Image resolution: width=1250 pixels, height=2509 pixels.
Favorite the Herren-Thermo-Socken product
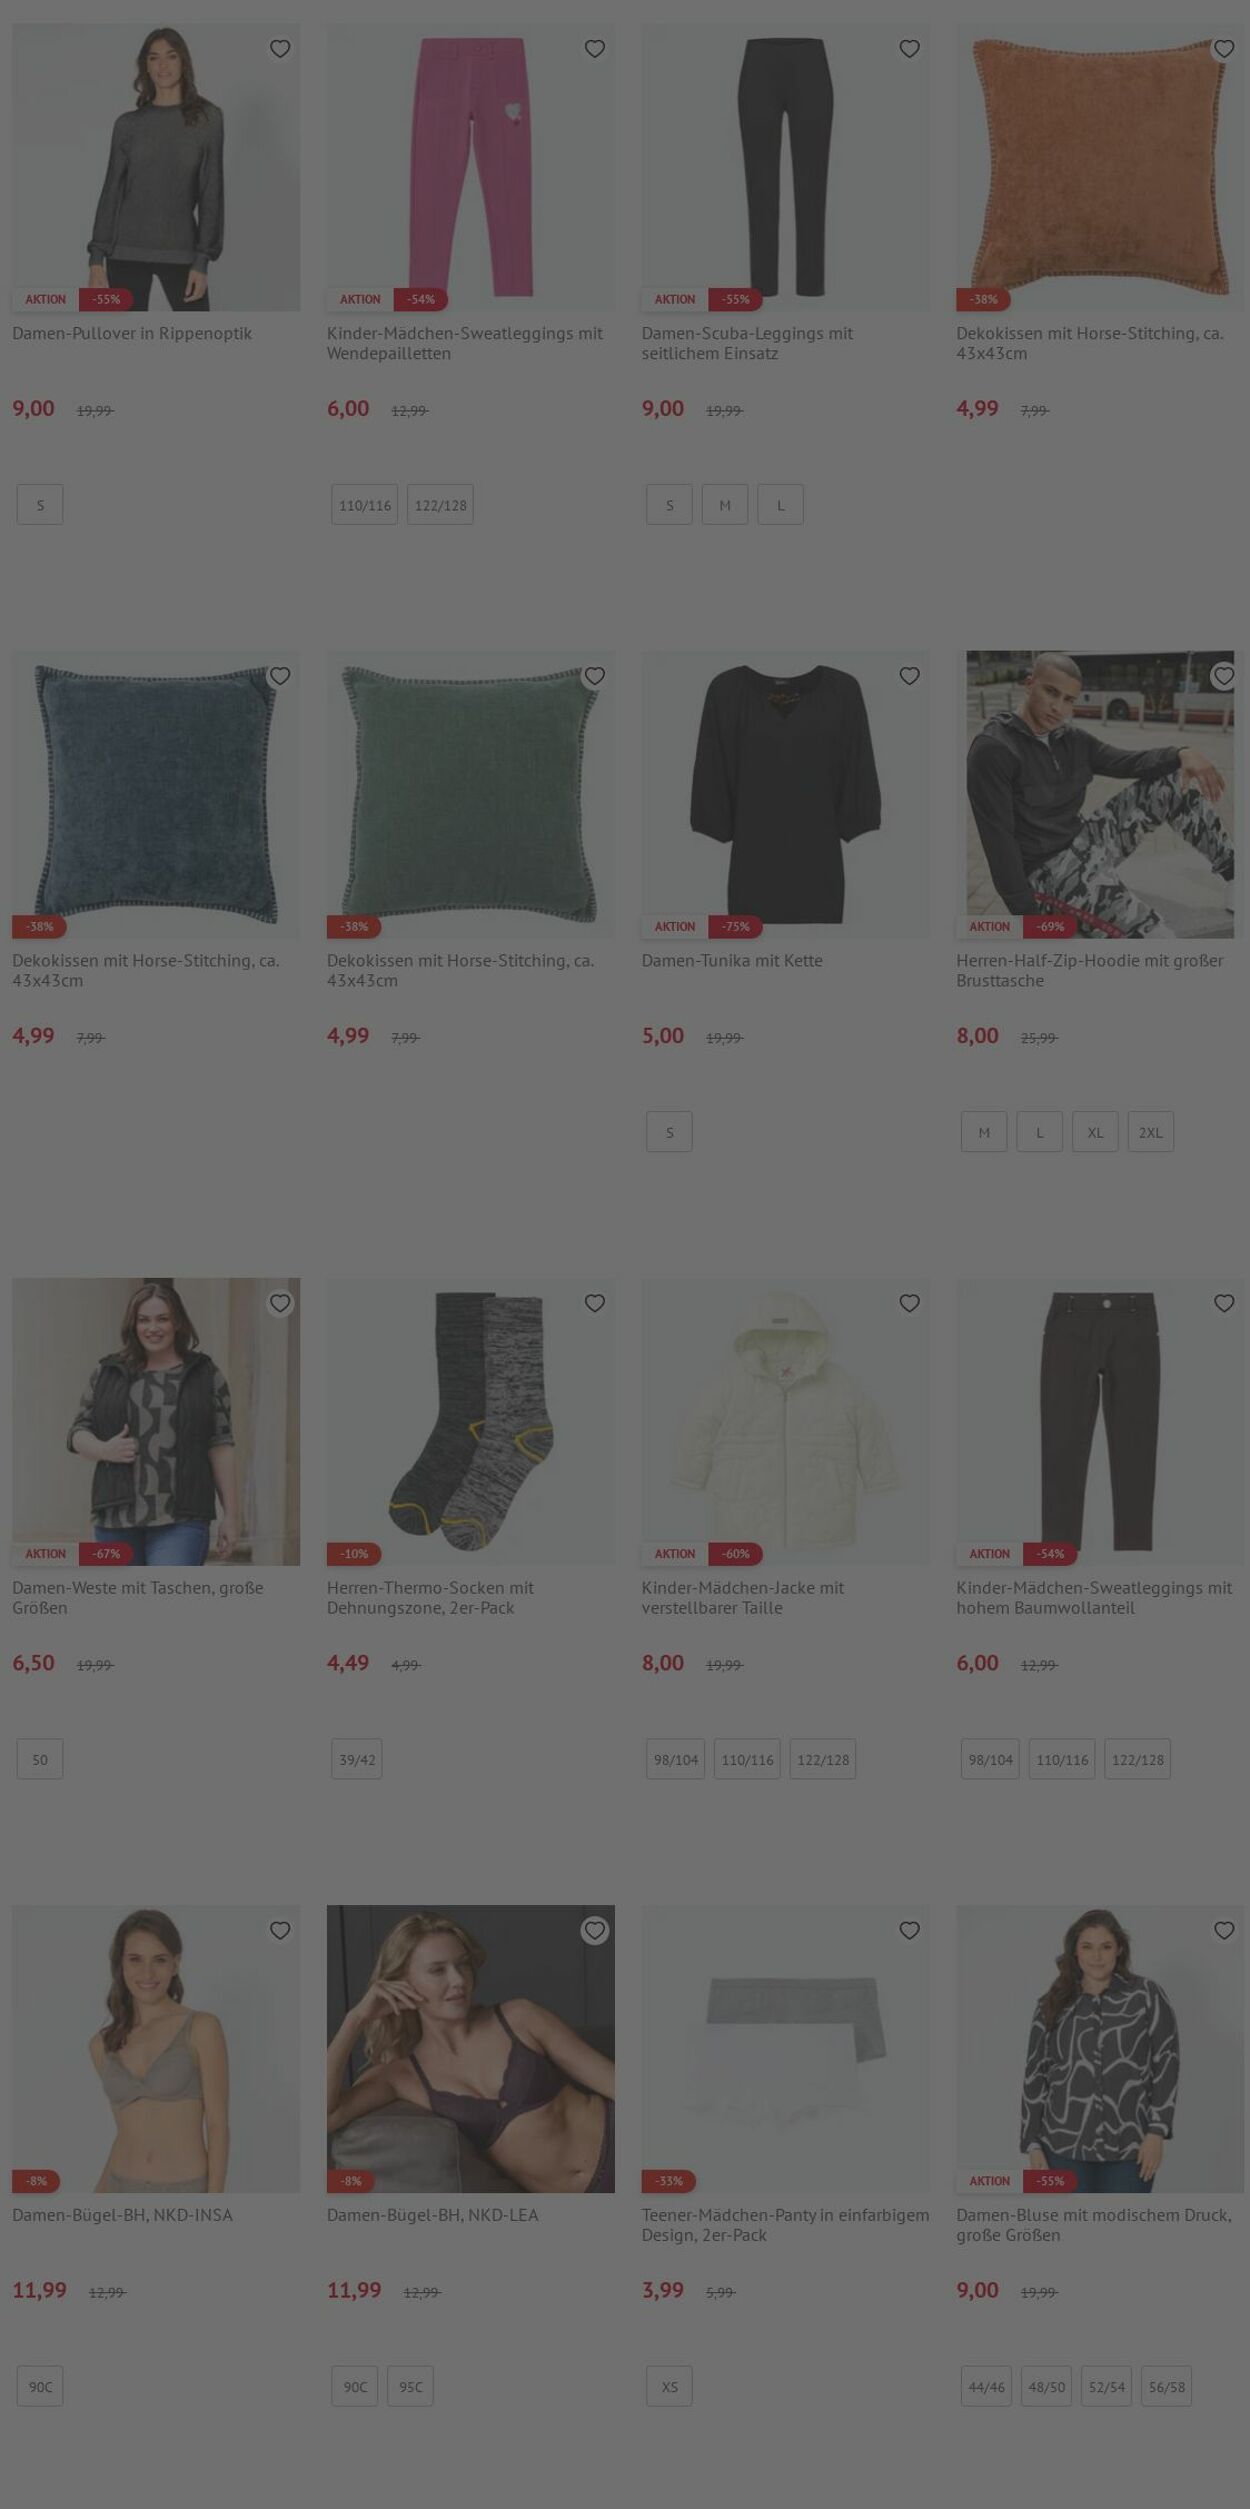click(x=595, y=1303)
